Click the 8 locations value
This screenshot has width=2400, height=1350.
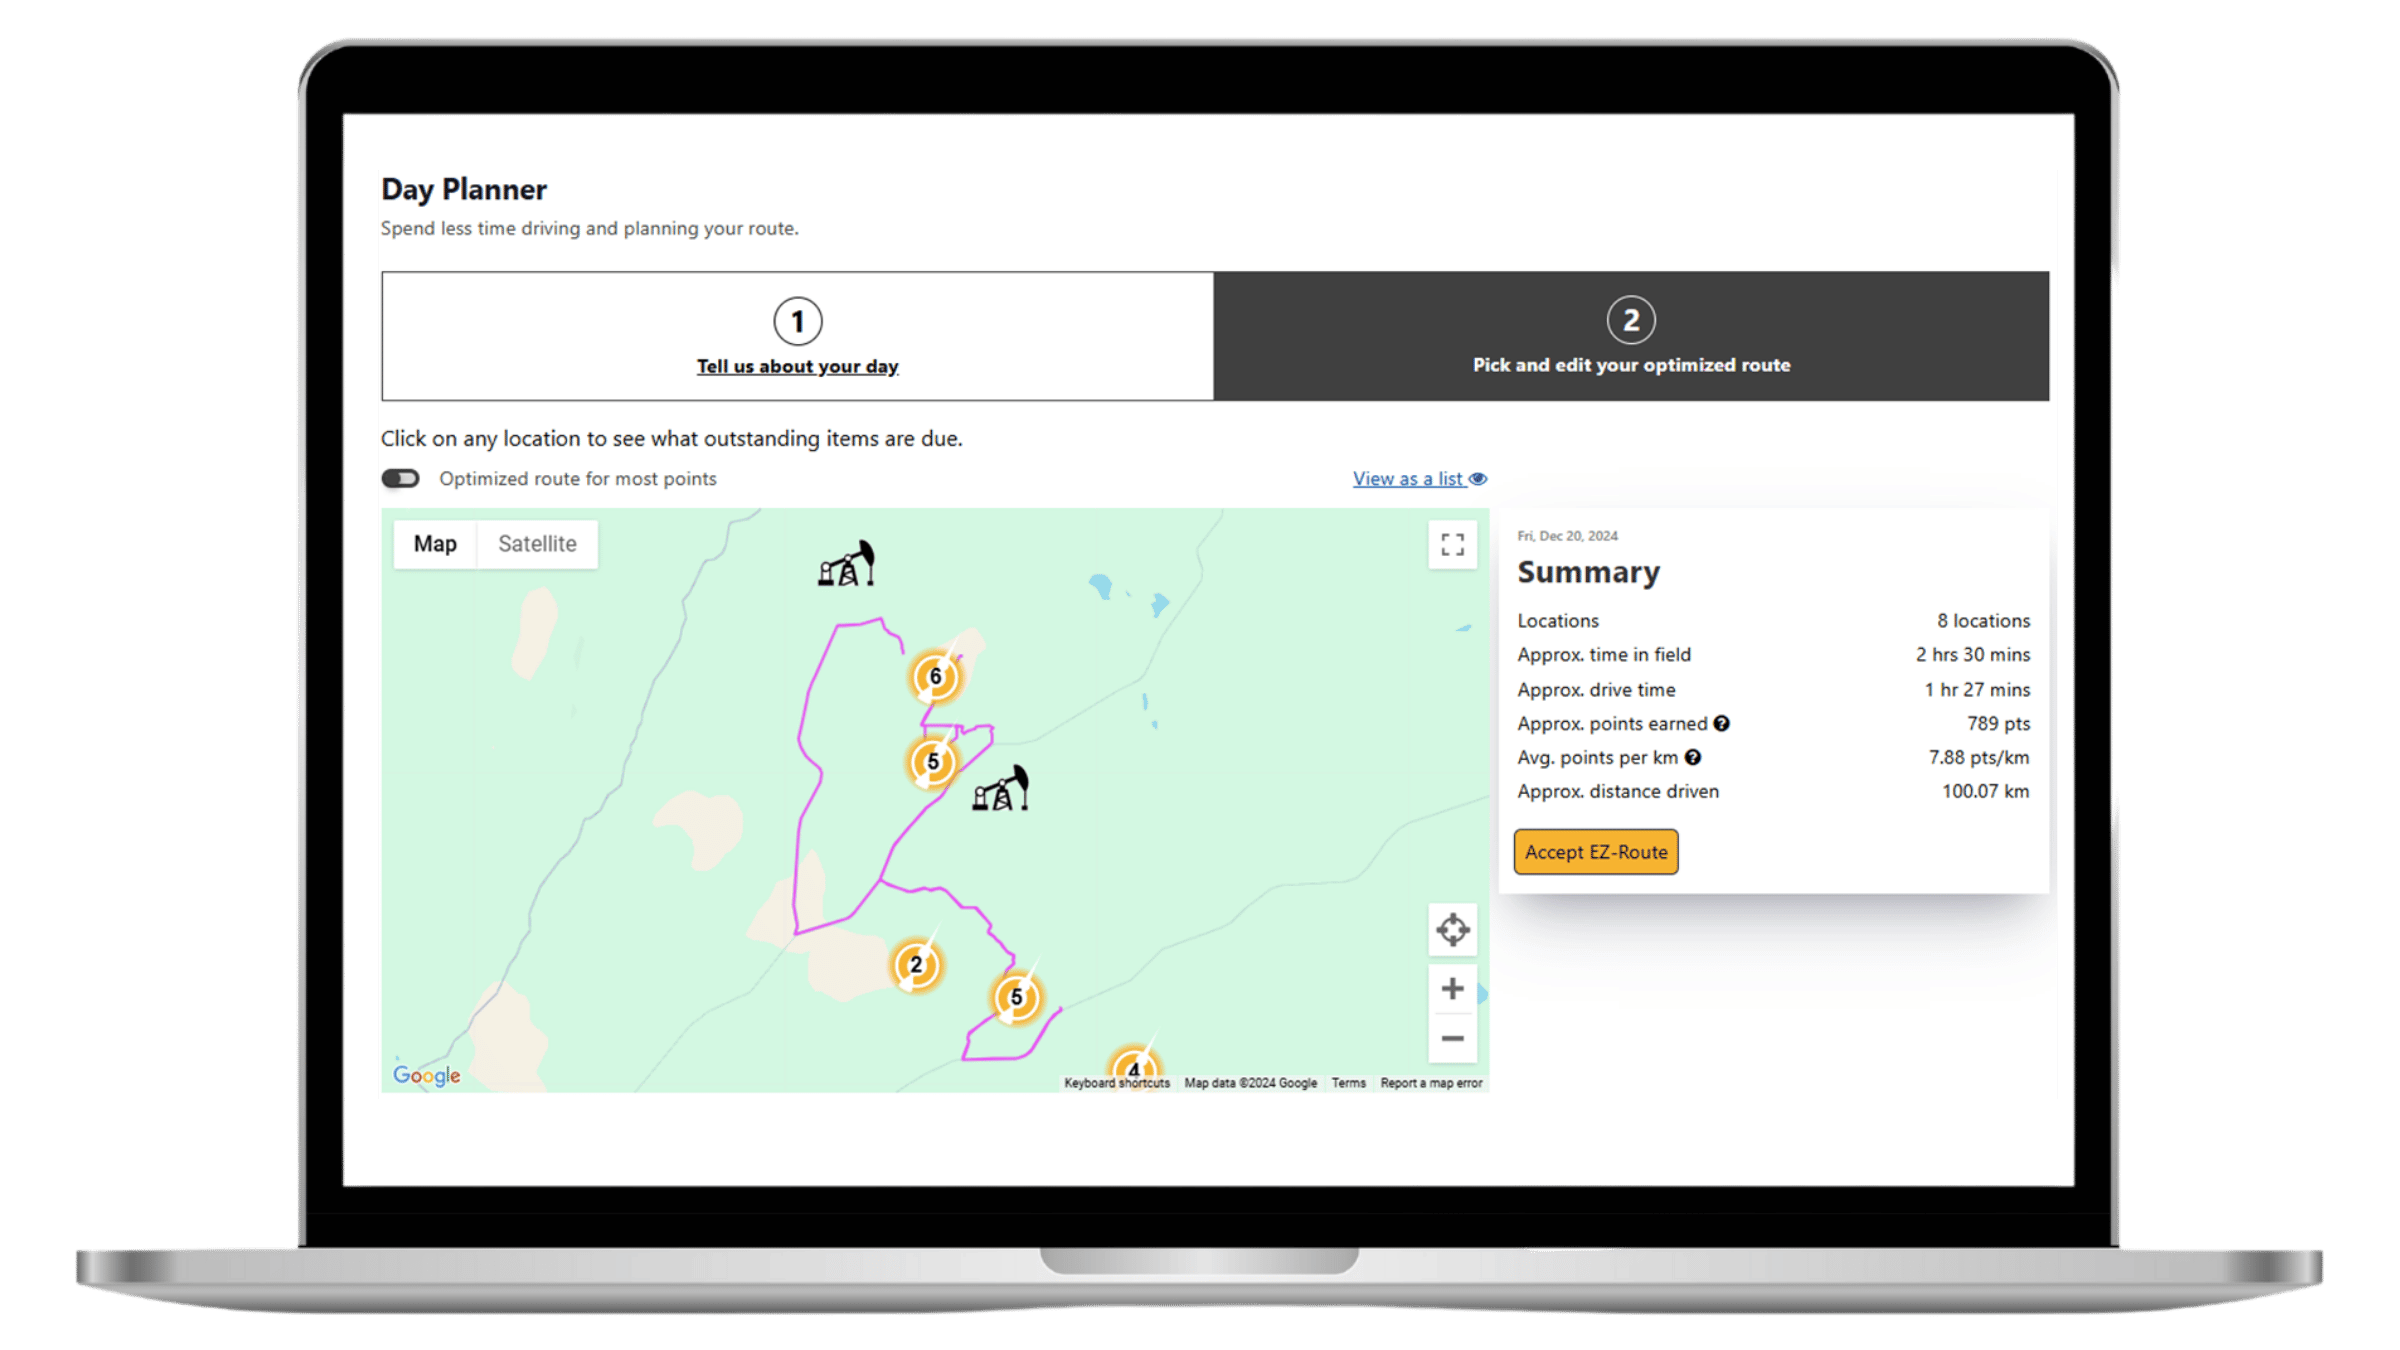(1983, 620)
